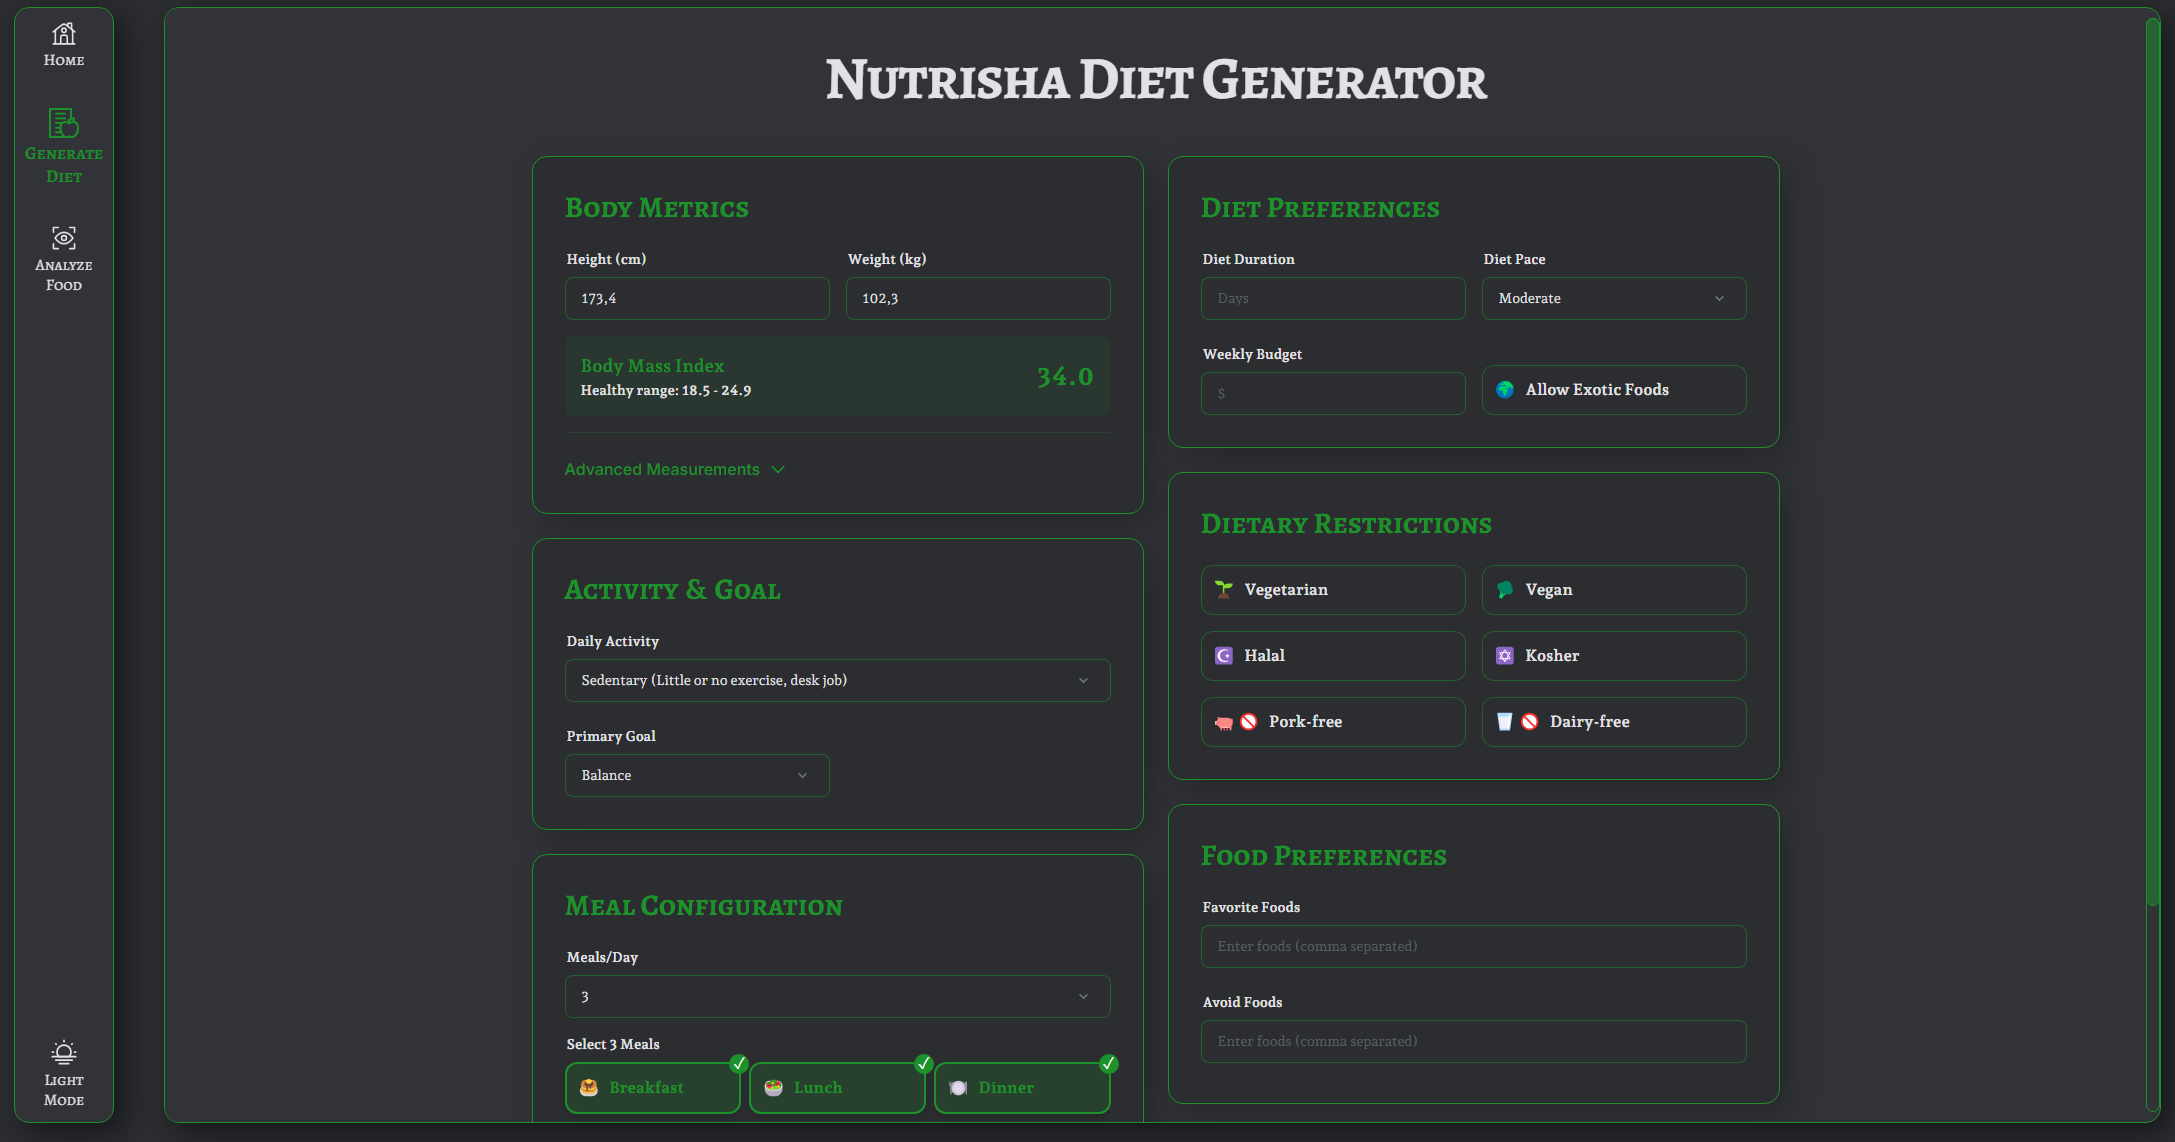Click the globe icon for exotic foods
The width and height of the screenshot is (2175, 1142).
click(x=1505, y=390)
